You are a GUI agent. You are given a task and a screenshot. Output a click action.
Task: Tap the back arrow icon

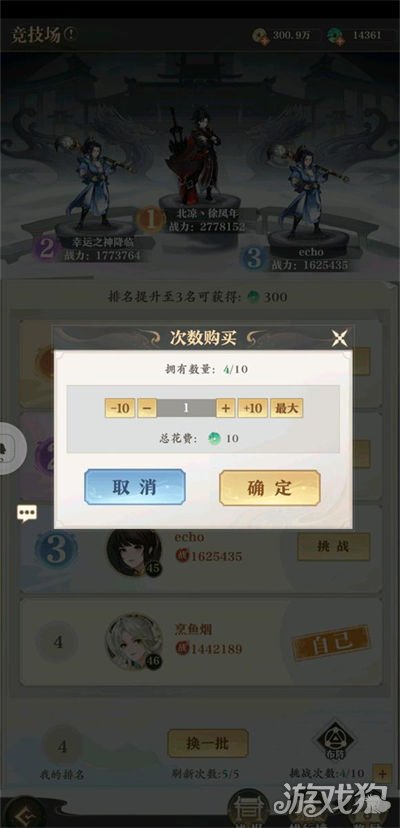click(23, 814)
